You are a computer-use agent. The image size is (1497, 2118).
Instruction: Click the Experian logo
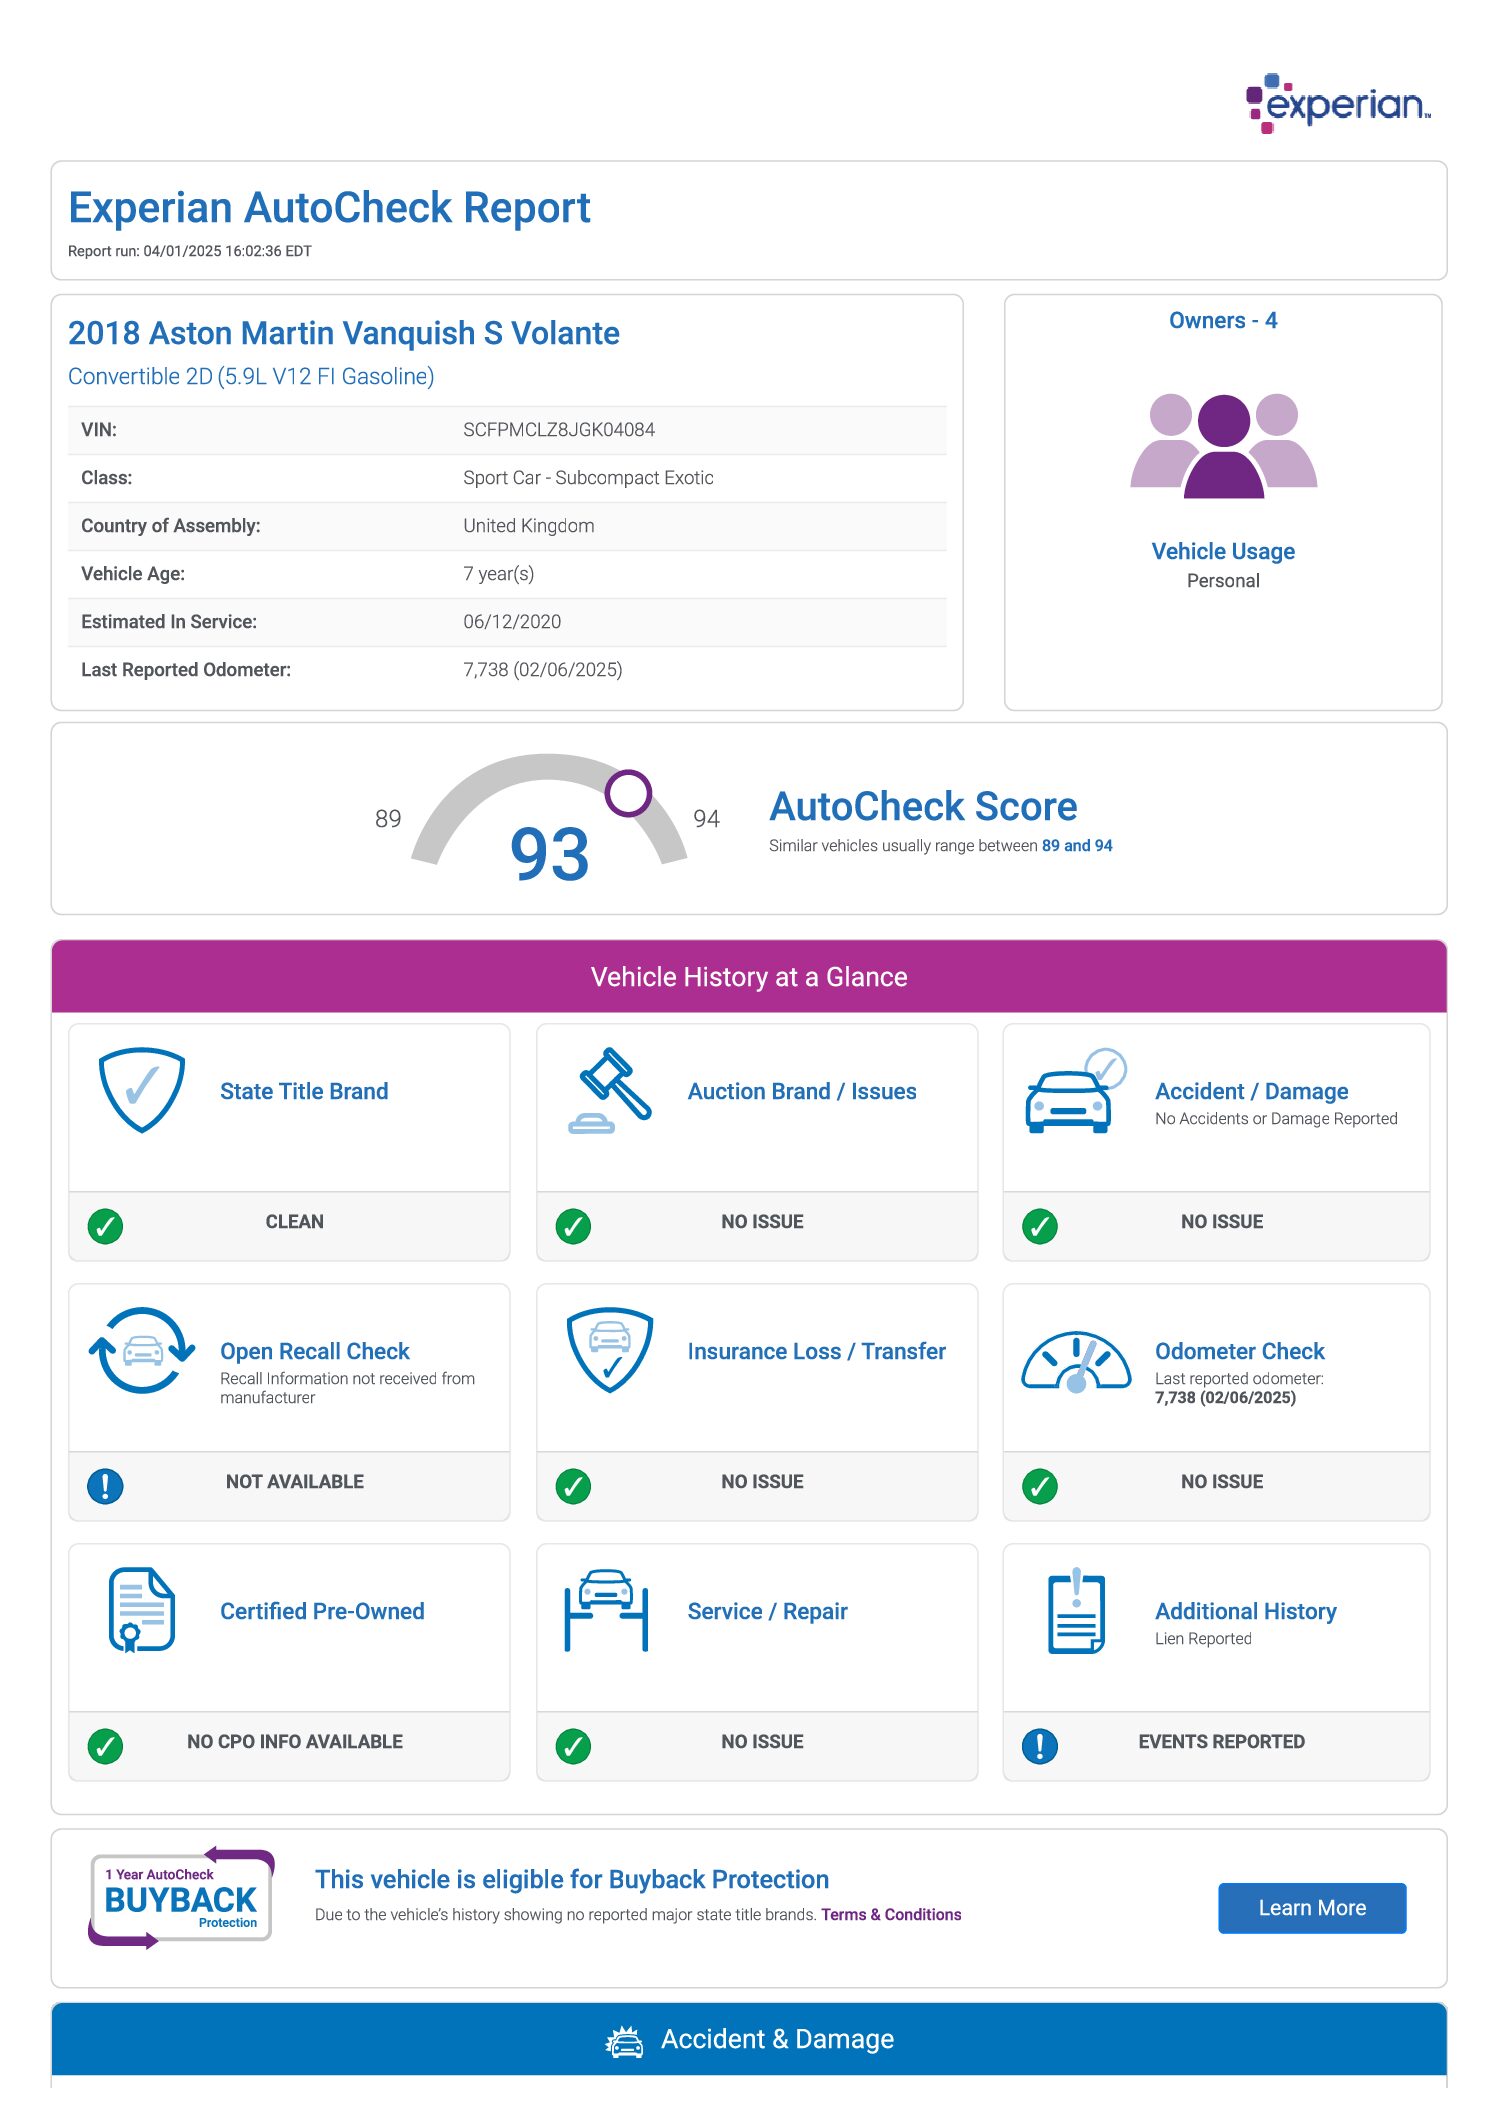1338,103
